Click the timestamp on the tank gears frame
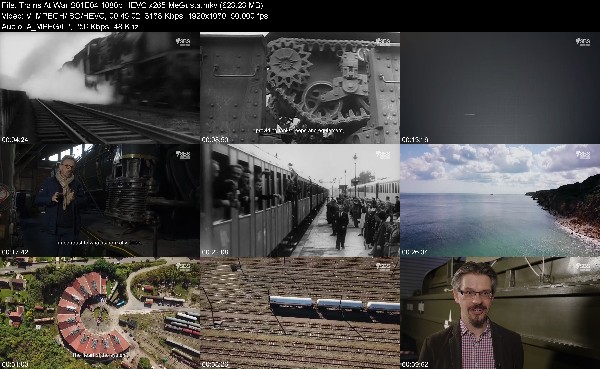The image size is (600, 369). pos(215,140)
